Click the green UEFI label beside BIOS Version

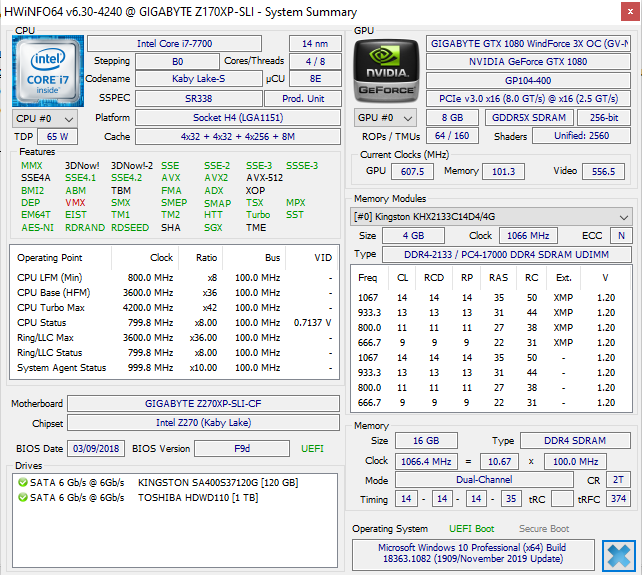point(312,449)
